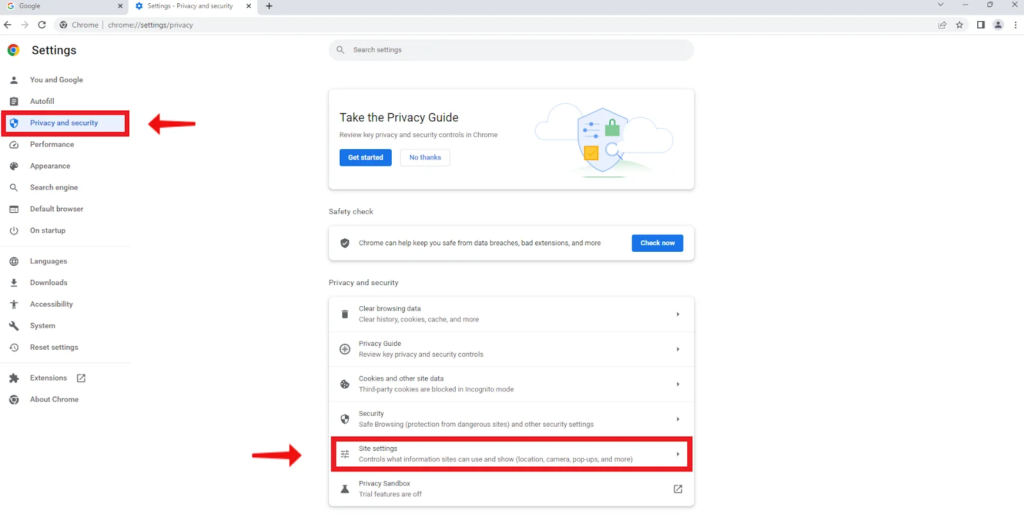Open the side panel icon
The image size is (1024, 531).
(980, 25)
